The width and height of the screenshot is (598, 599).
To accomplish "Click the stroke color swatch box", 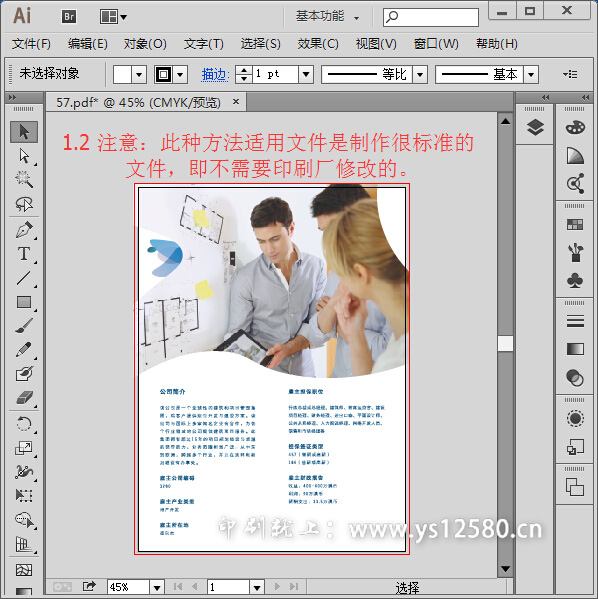I will point(163,74).
